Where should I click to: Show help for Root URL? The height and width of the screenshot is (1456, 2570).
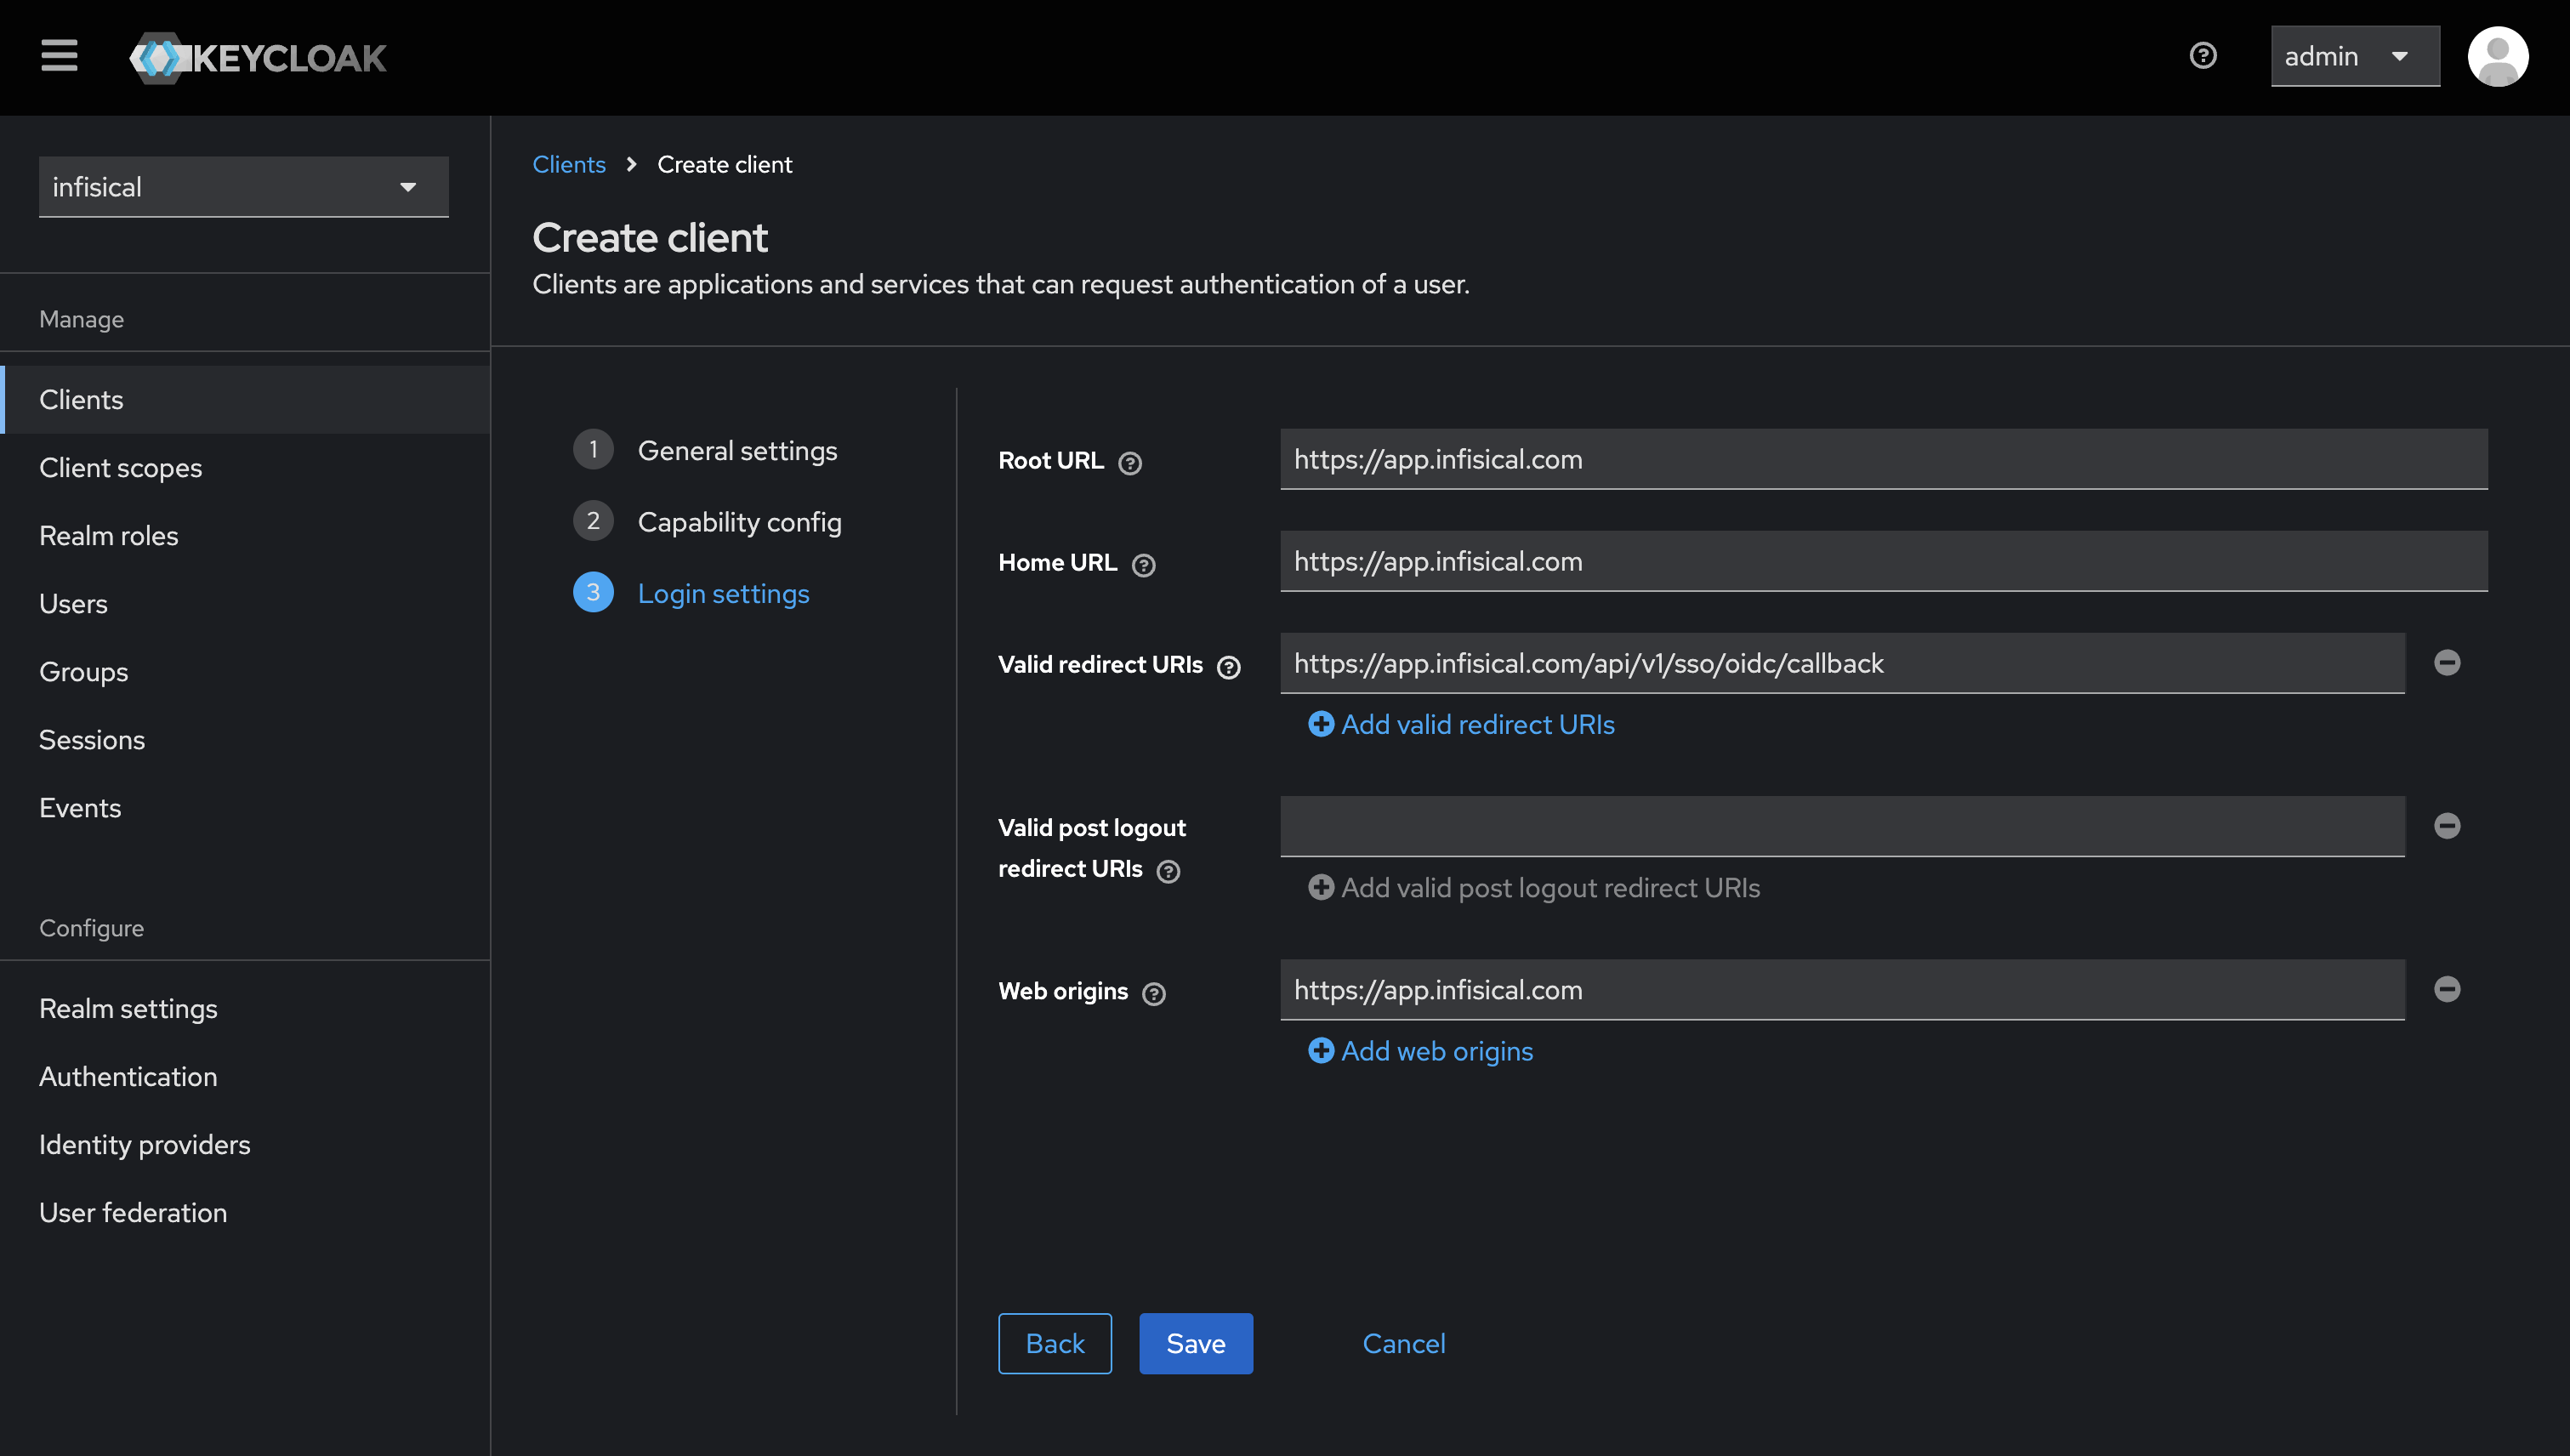pyautogui.click(x=1130, y=463)
